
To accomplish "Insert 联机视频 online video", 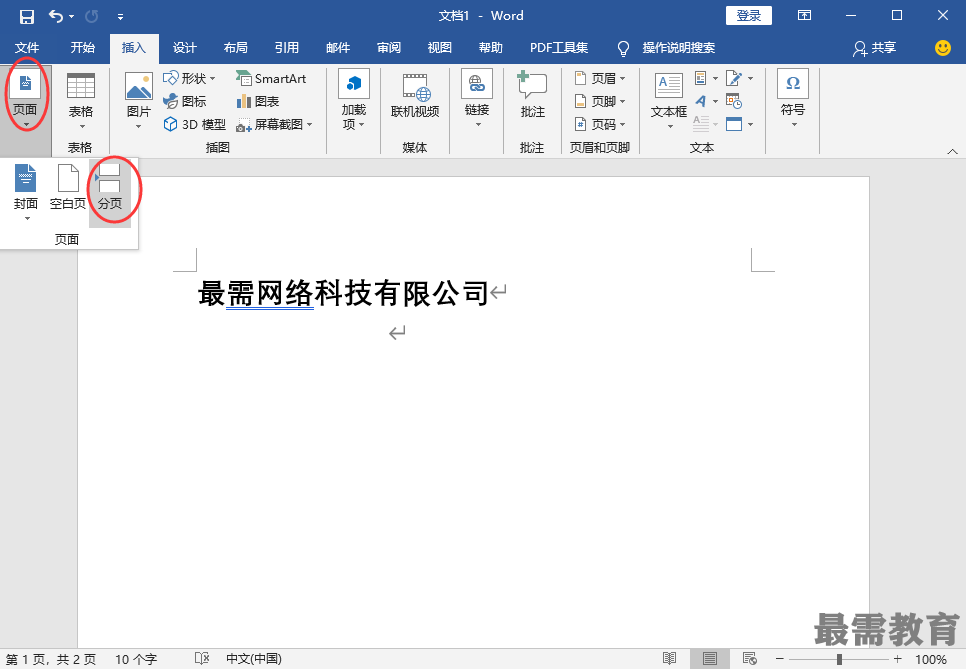I will [x=415, y=95].
